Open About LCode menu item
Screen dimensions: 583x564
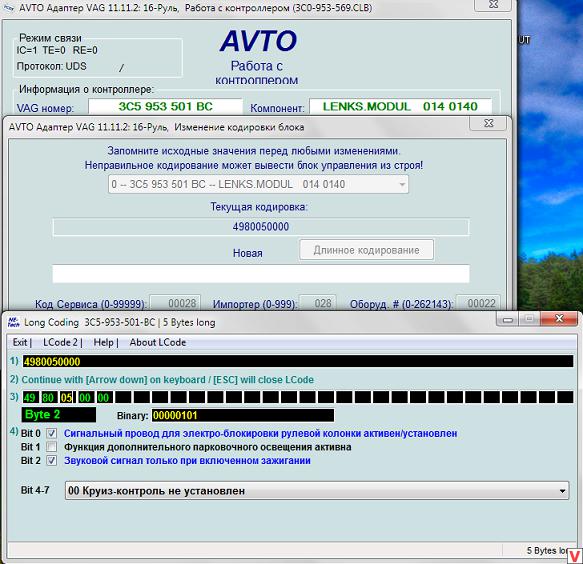click(158, 342)
